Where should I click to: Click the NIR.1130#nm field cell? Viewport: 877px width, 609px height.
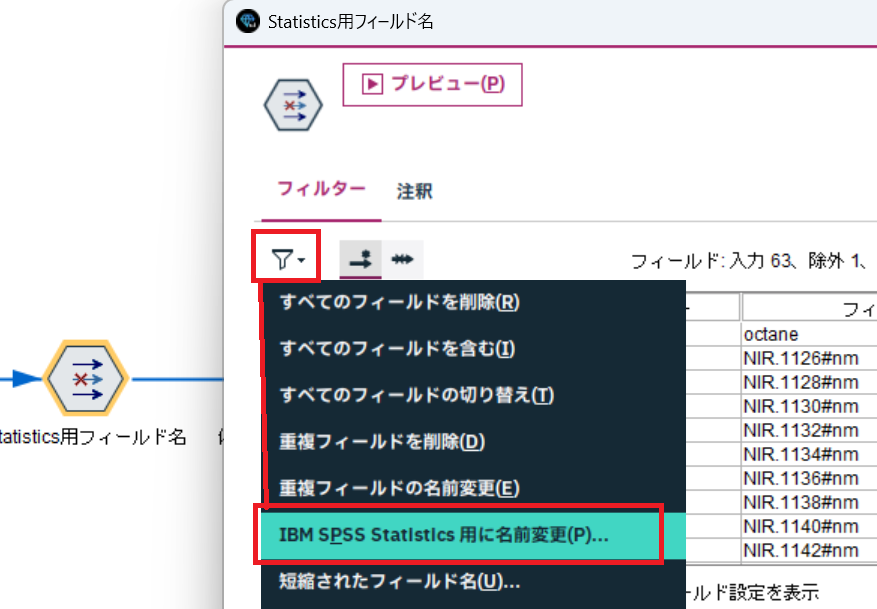pos(809,406)
